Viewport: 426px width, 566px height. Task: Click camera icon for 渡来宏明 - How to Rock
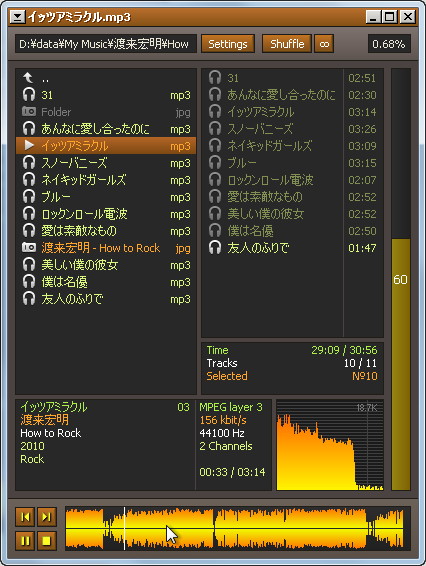[29, 248]
